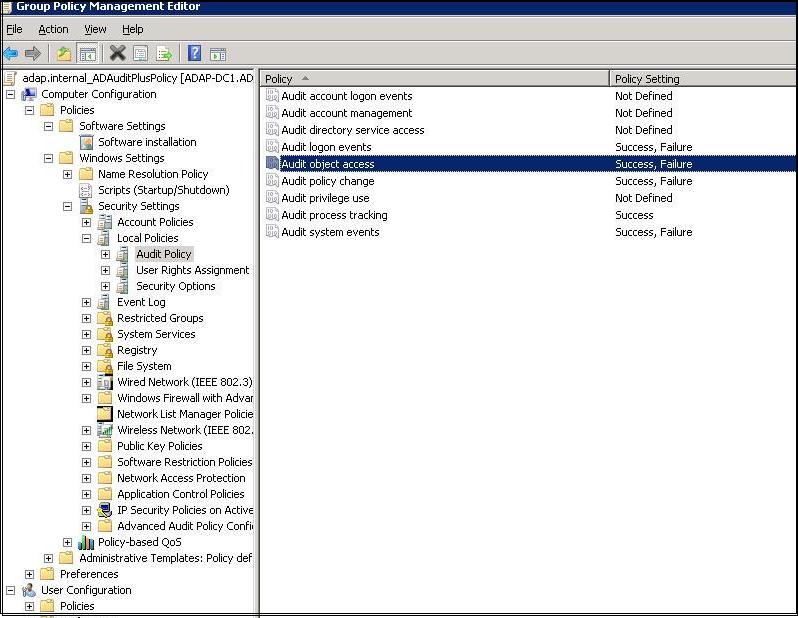Collapse the Local Policies node
The width and height of the screenshot is (798, 618).
[87, 238]
